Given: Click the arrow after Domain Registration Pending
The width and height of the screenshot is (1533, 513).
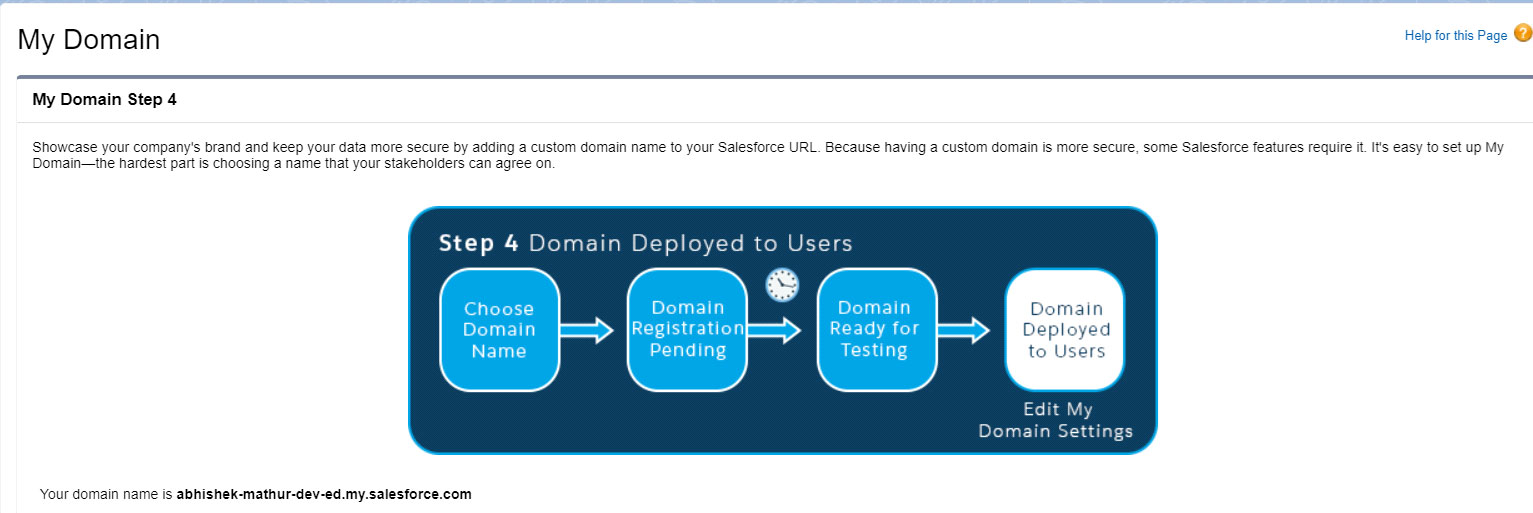Looking at the screenshot, I should [x=775, y=330].
